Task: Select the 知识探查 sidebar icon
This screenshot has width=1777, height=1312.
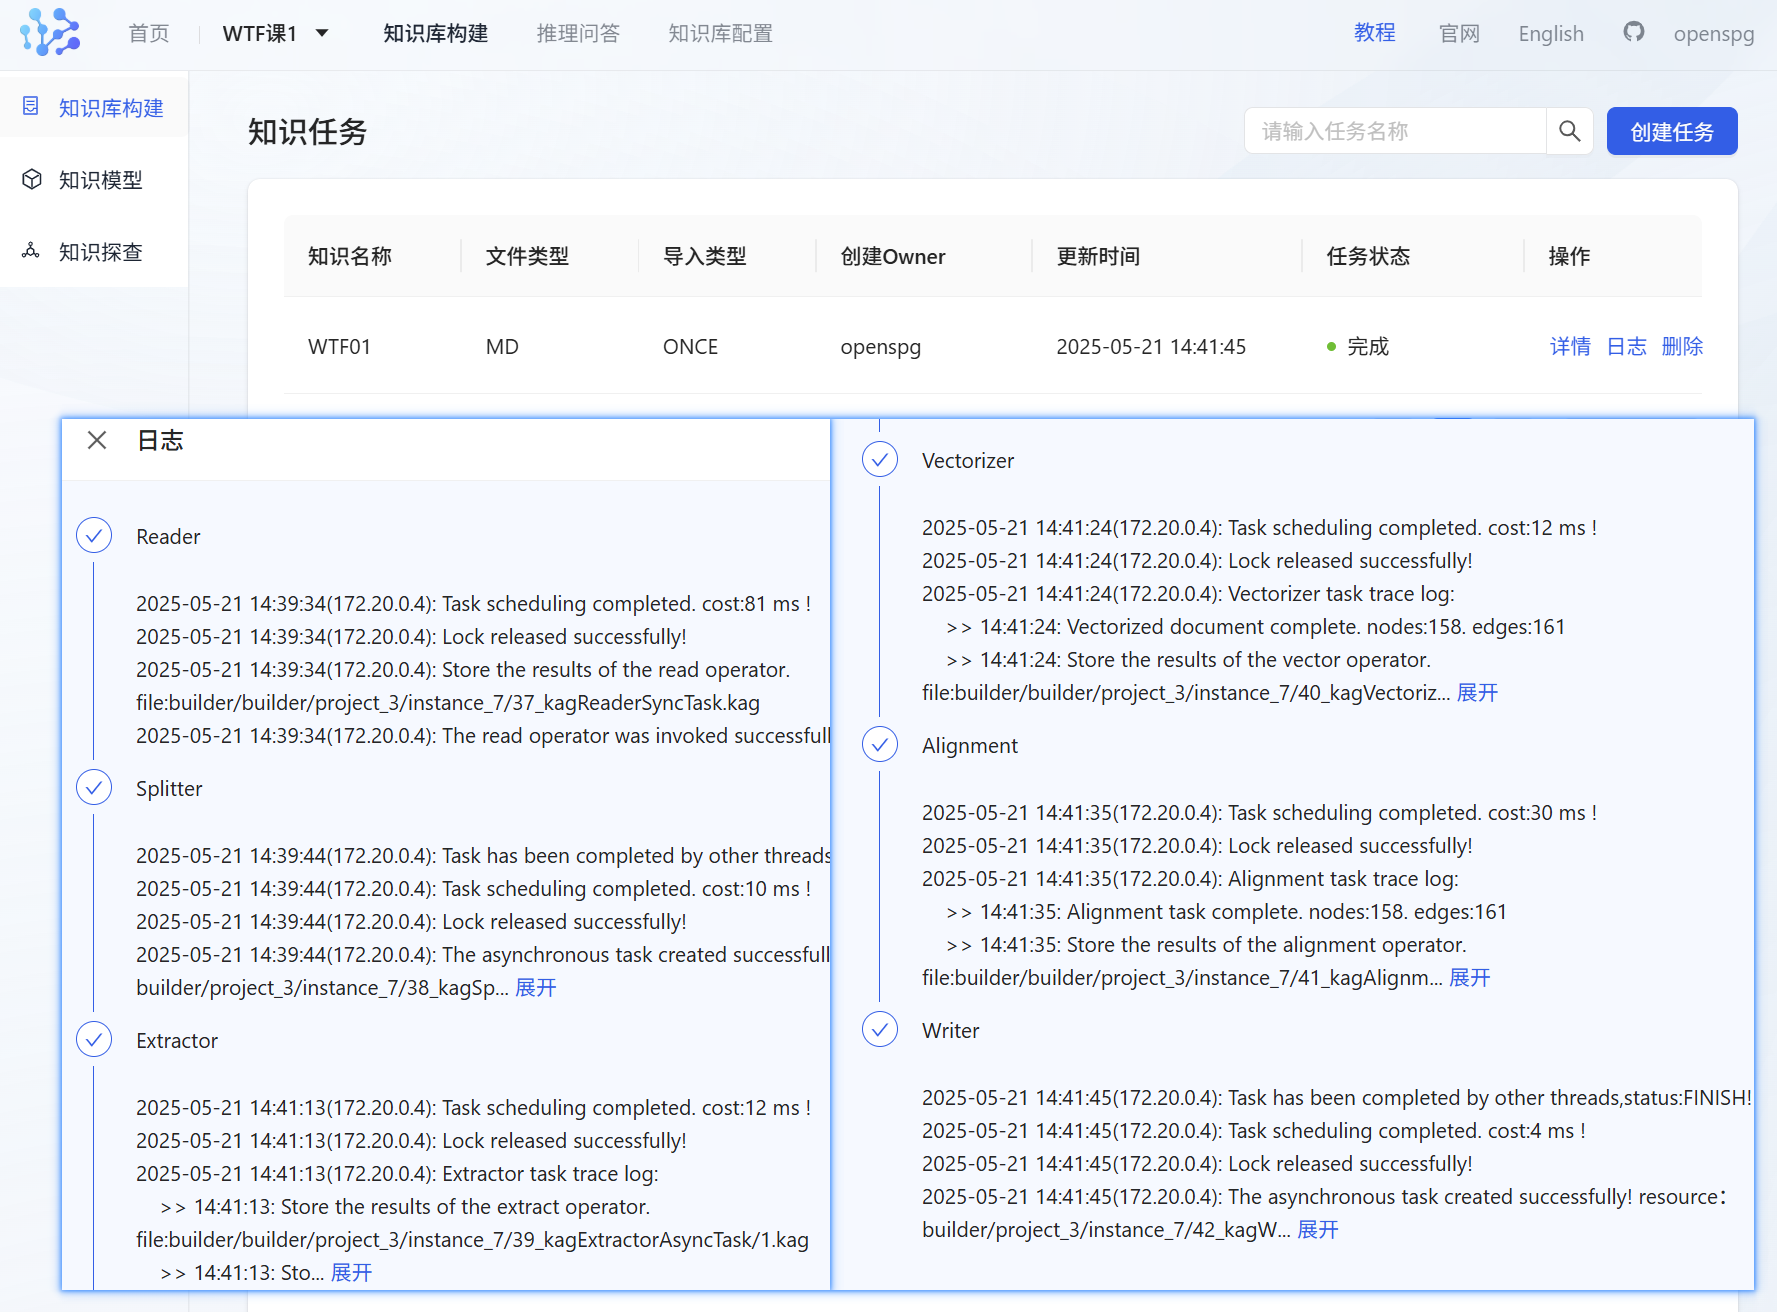Action: click(x=31, y=251)
